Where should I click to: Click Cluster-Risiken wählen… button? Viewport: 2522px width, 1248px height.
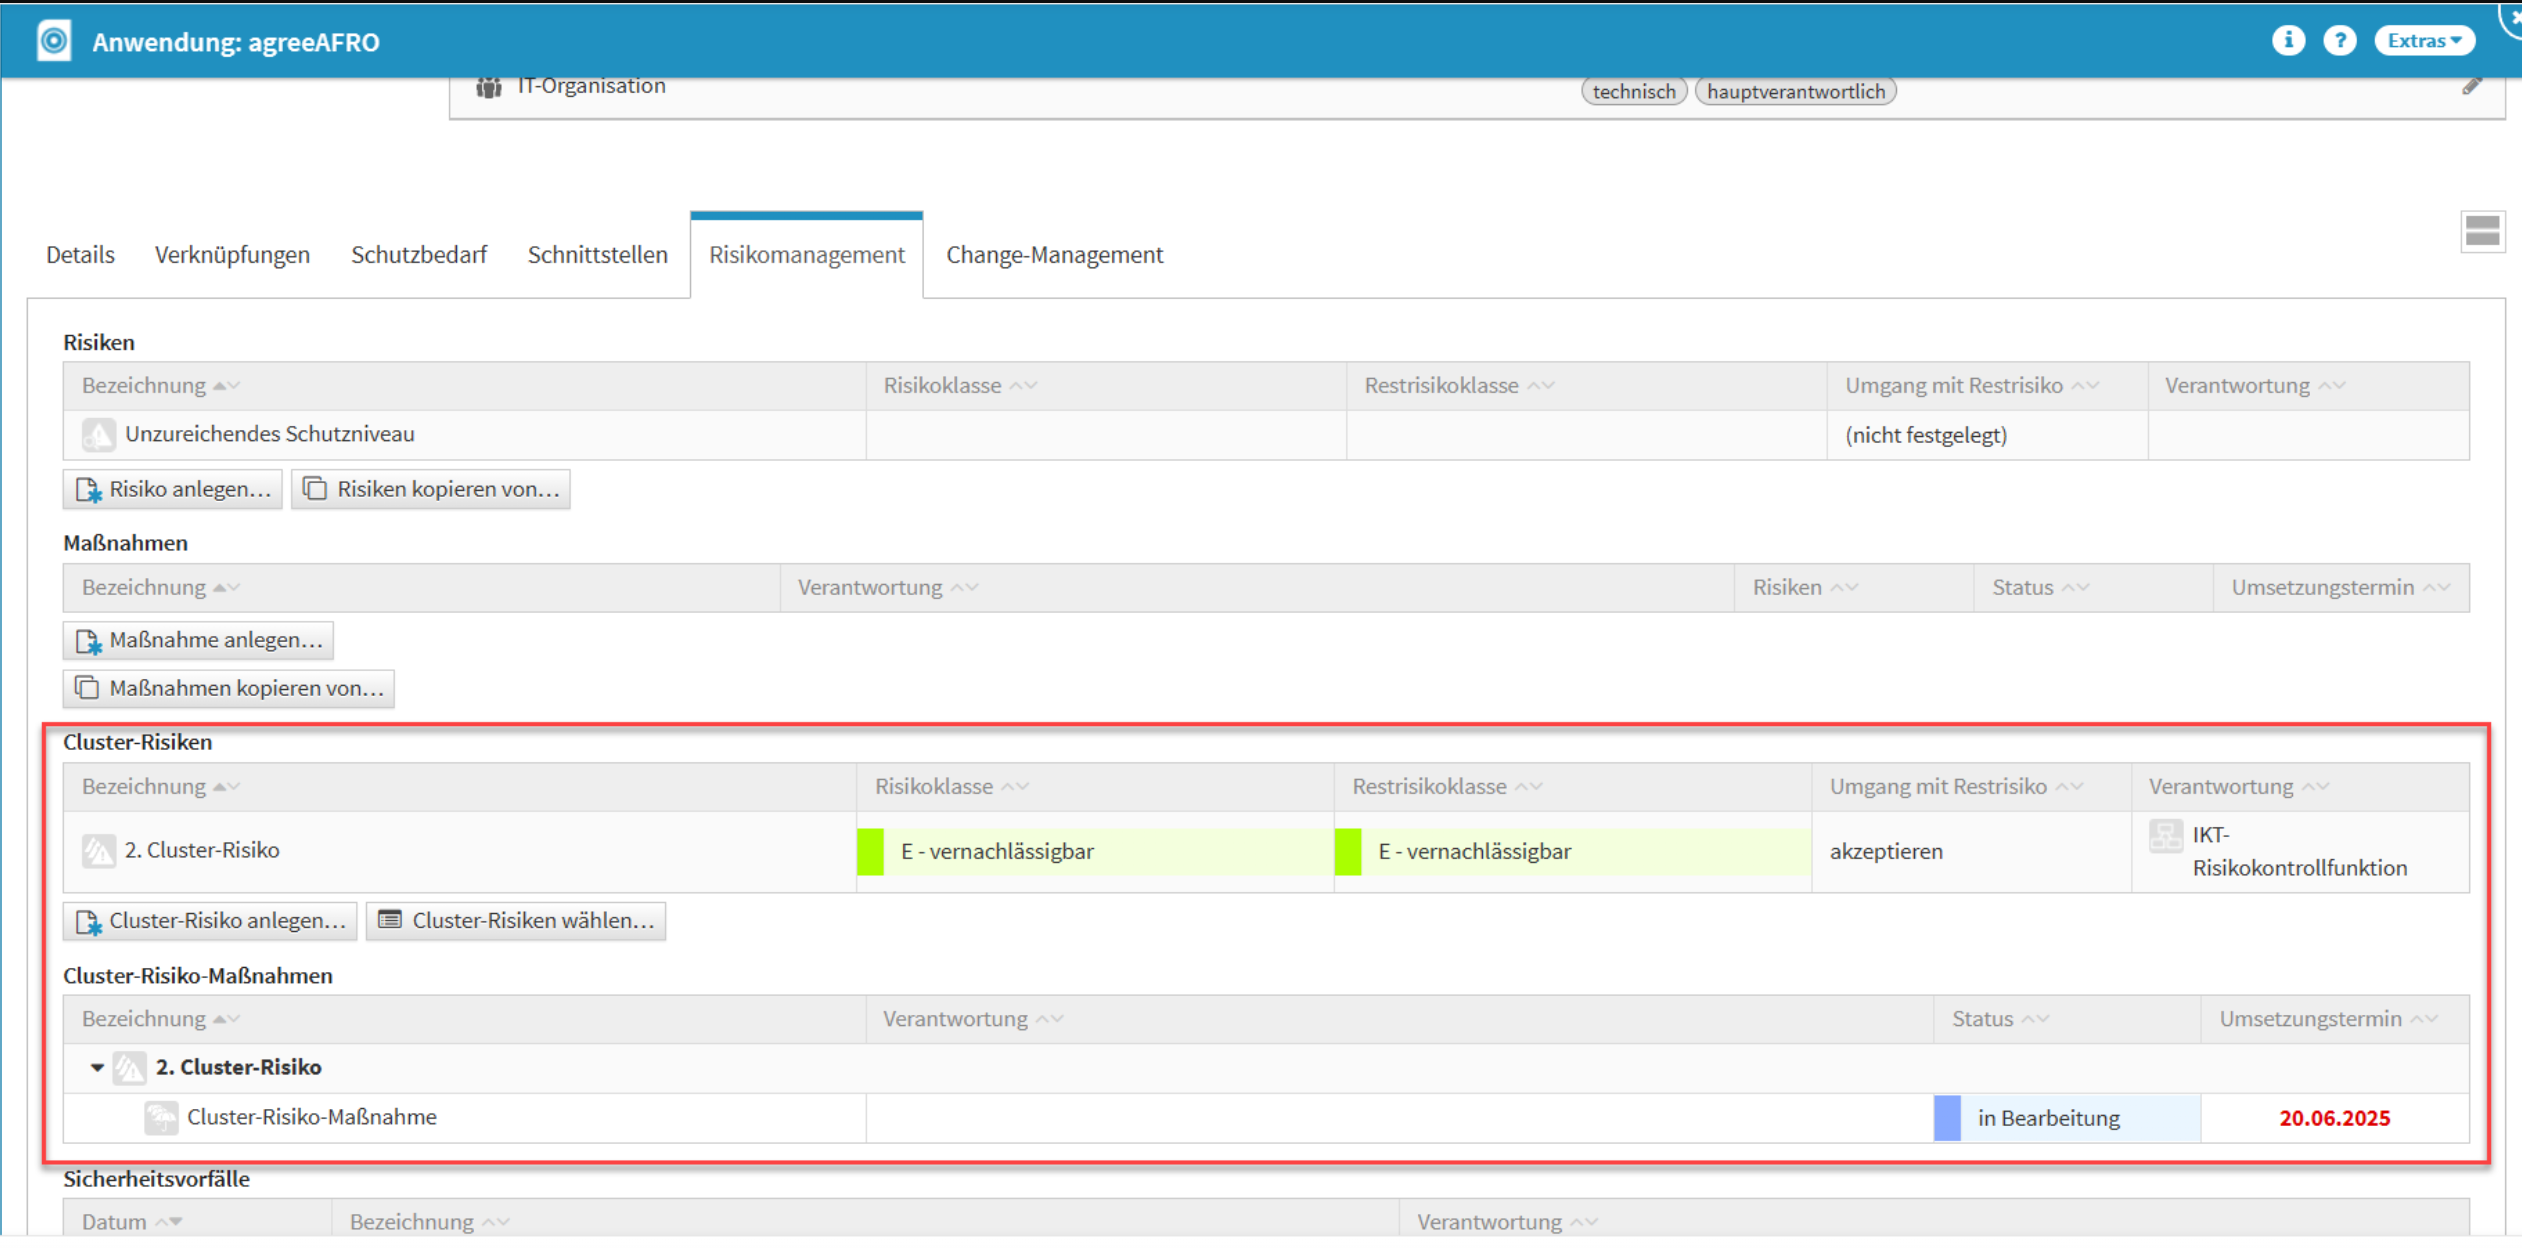point(516,920)
